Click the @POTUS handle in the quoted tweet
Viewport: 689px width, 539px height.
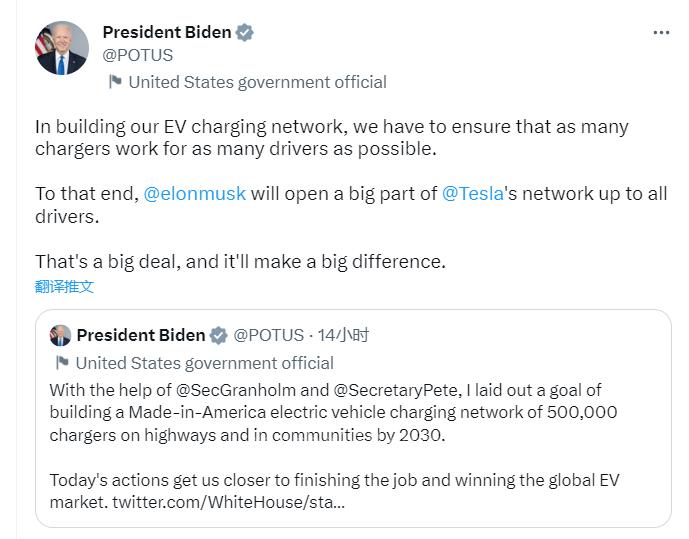click(269, 335)
